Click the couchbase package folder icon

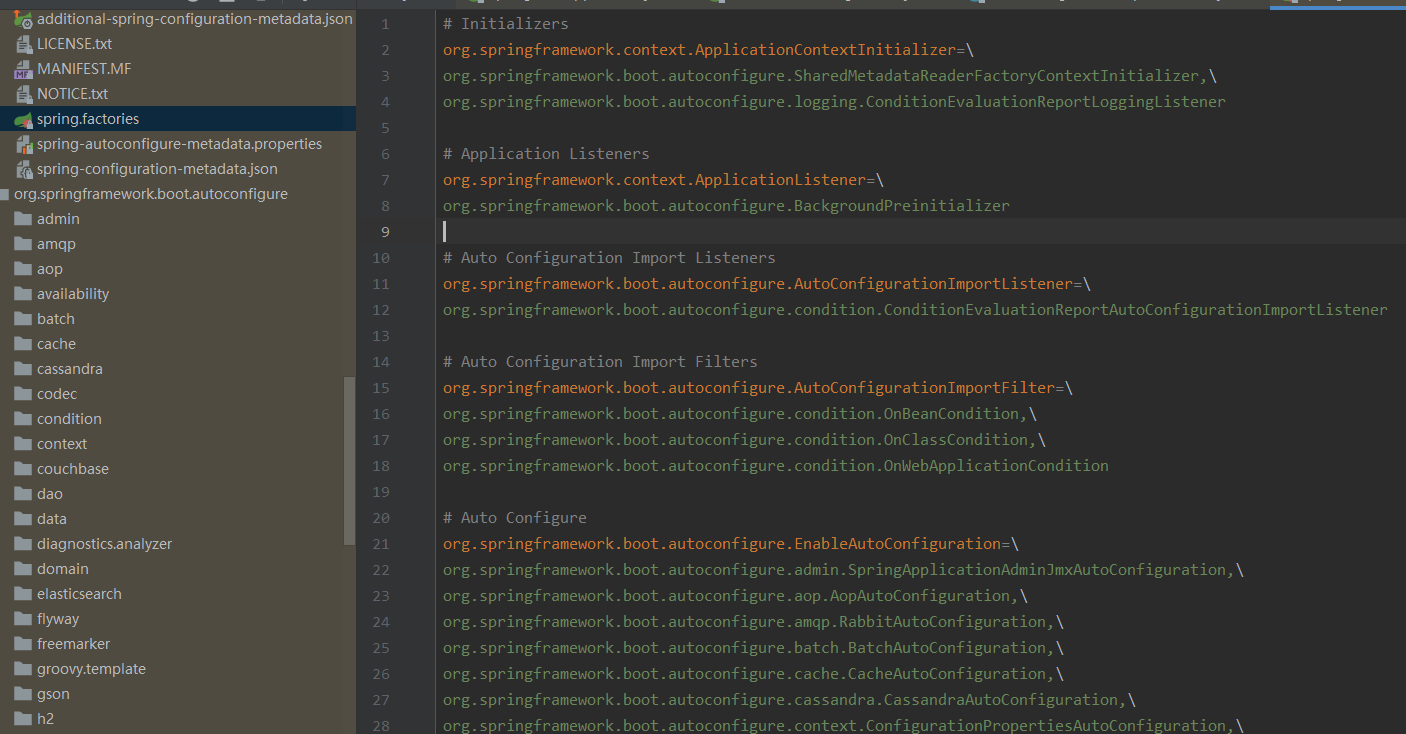pos(23,469)
